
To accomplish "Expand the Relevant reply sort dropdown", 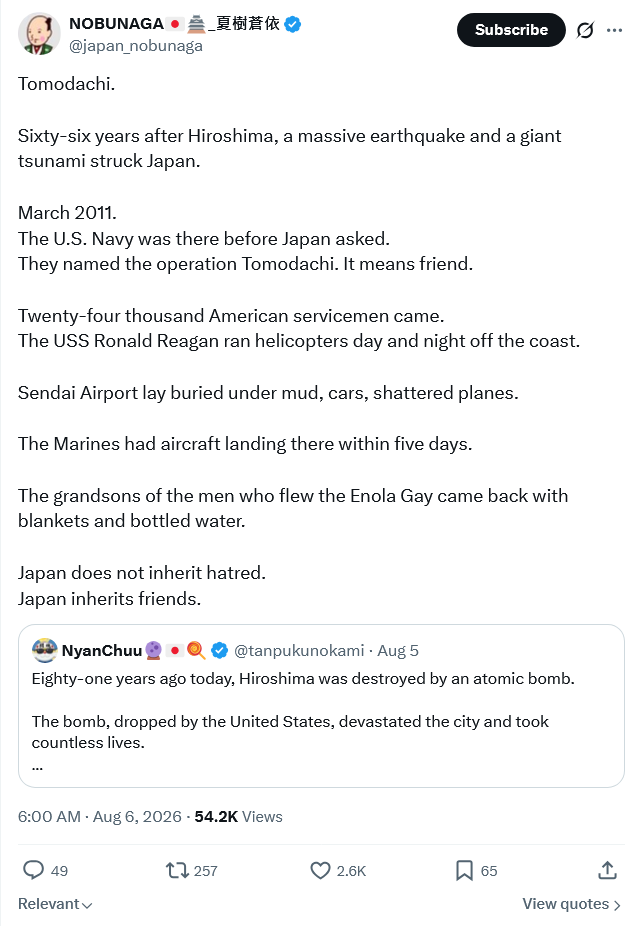I will tap(55, 904).
